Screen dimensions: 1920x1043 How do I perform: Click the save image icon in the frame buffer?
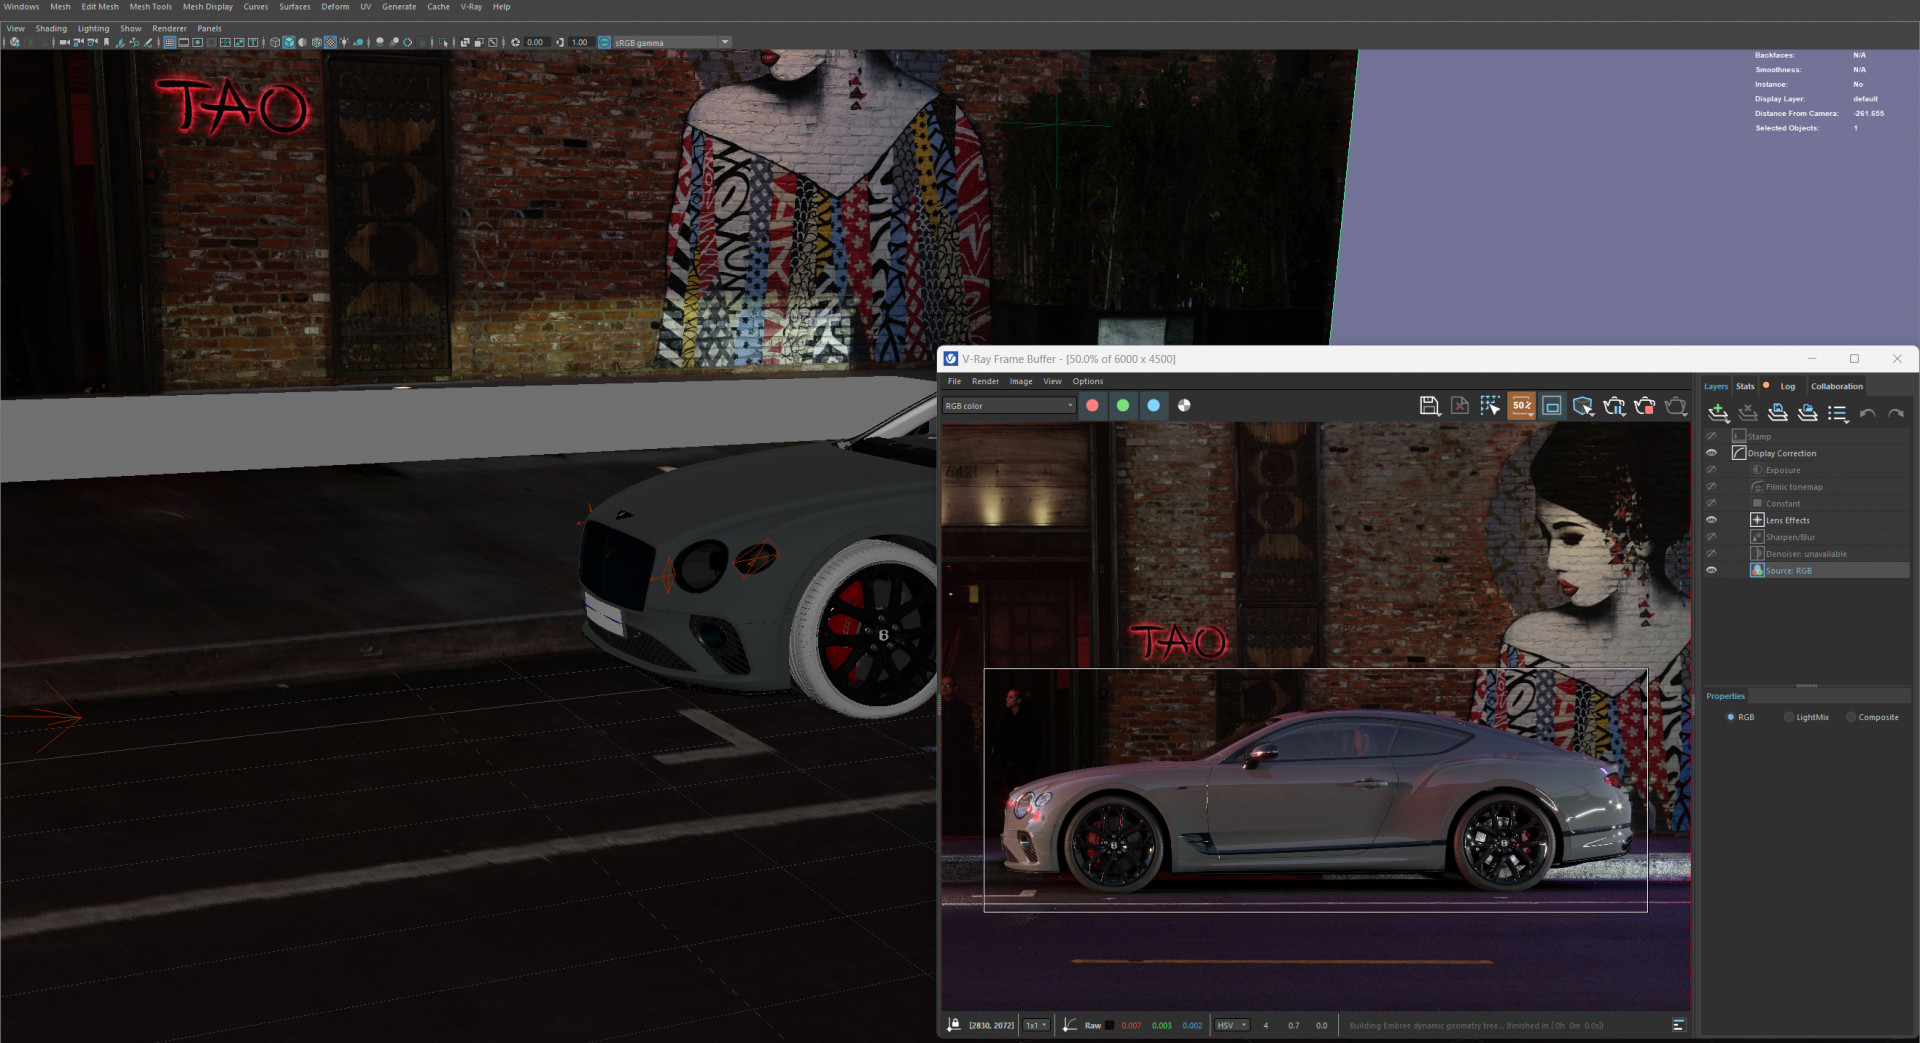[1429, 405]
